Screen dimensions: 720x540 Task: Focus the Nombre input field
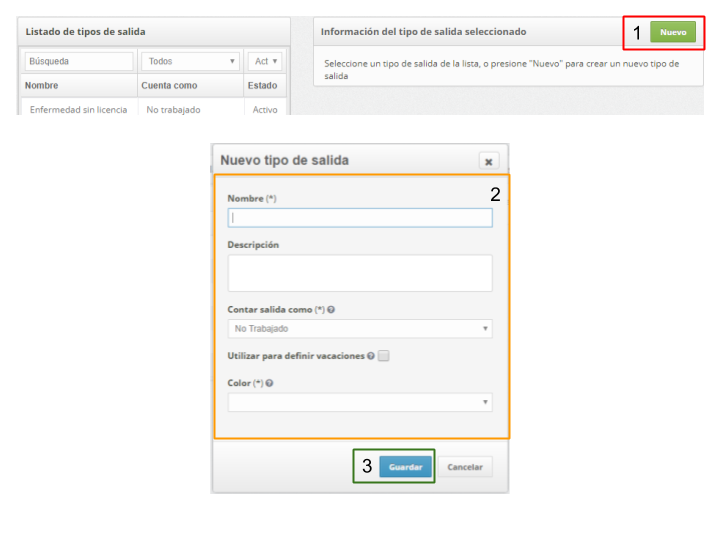tap(360, 218)
